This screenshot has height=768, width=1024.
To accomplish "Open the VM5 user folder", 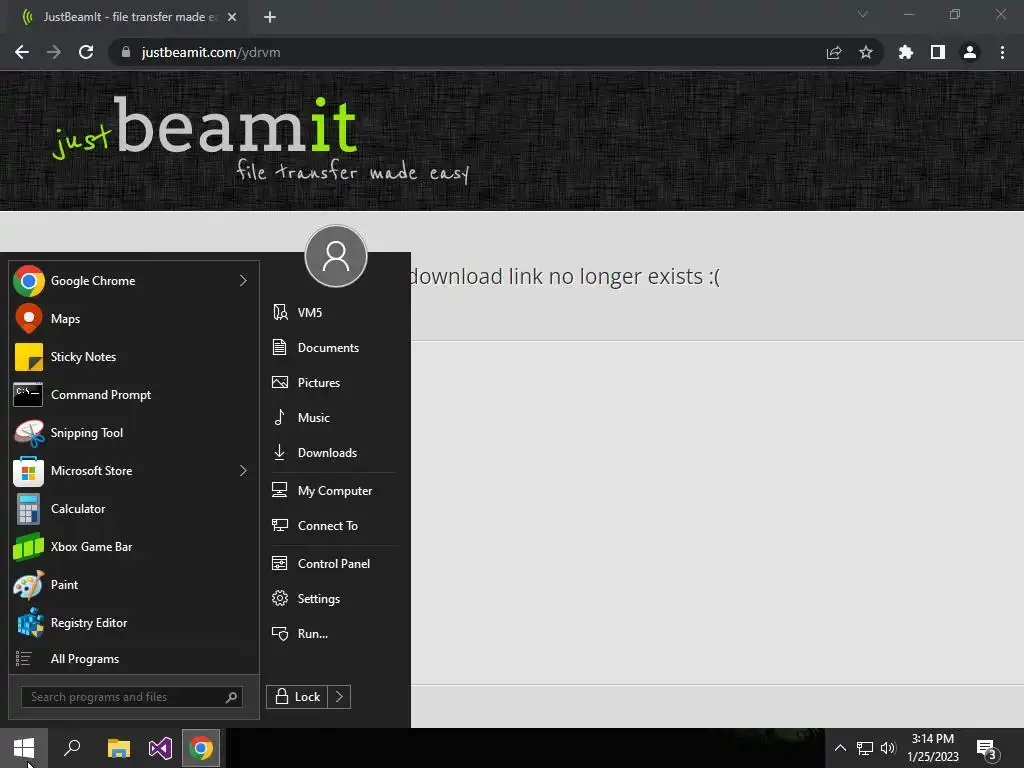I will (333, 313).
